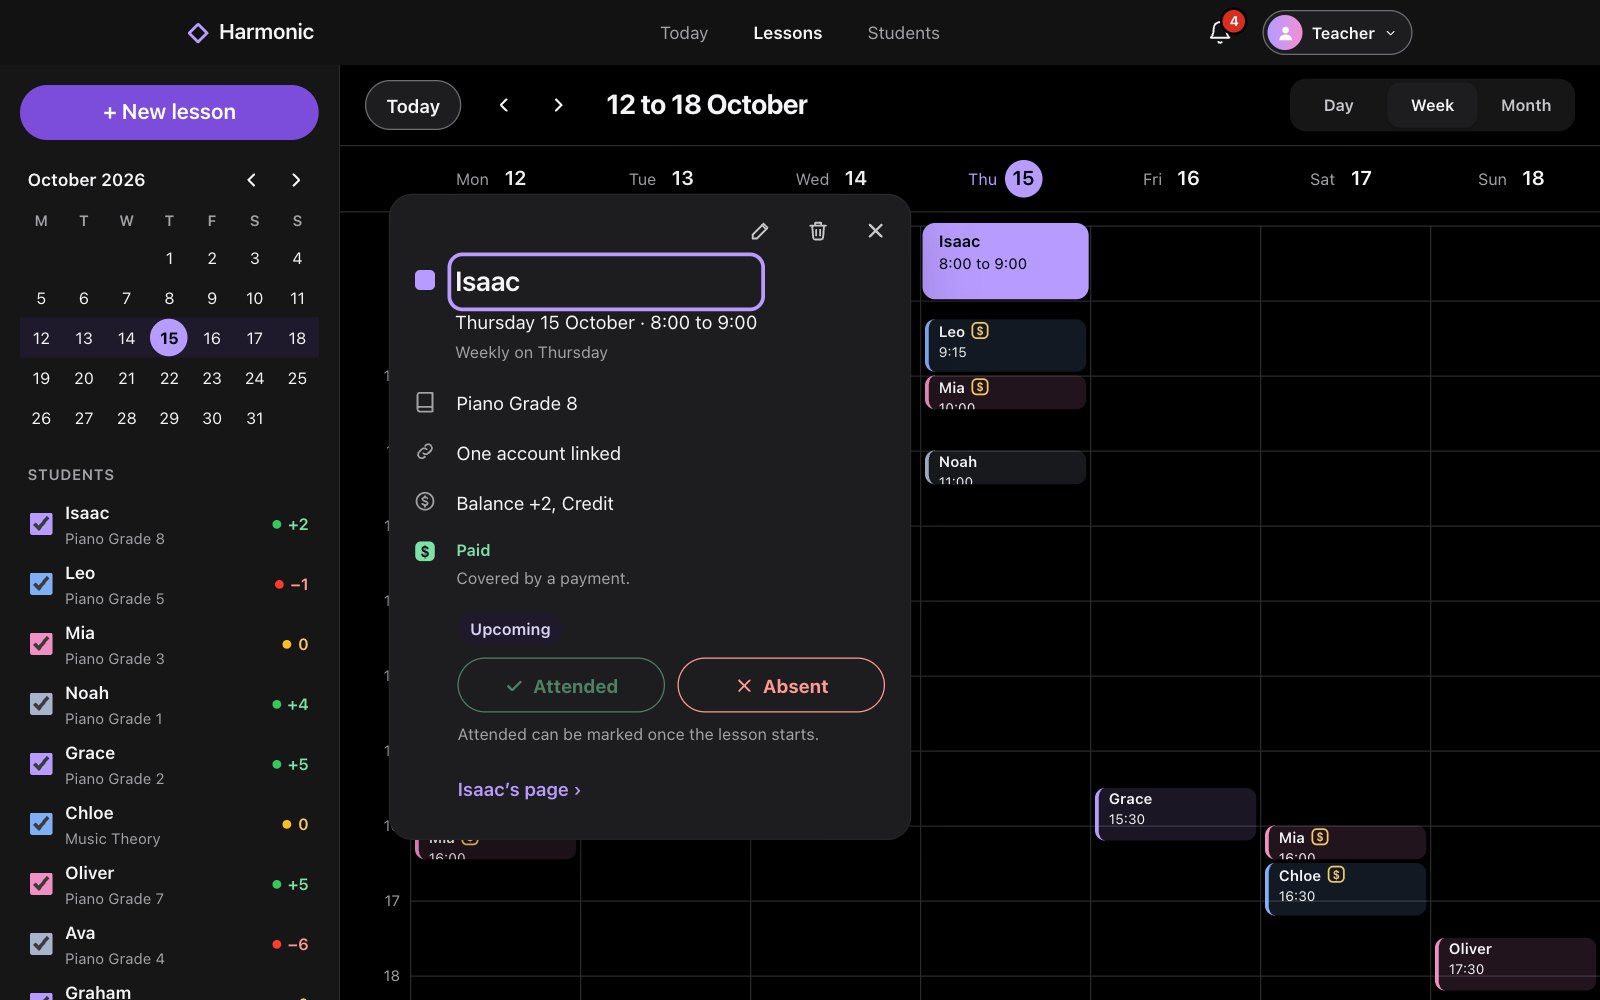Image resolution: width=1600 pixels, height=1000 pixels.
Task: Switch to Day view
Action: point(1338,105)
